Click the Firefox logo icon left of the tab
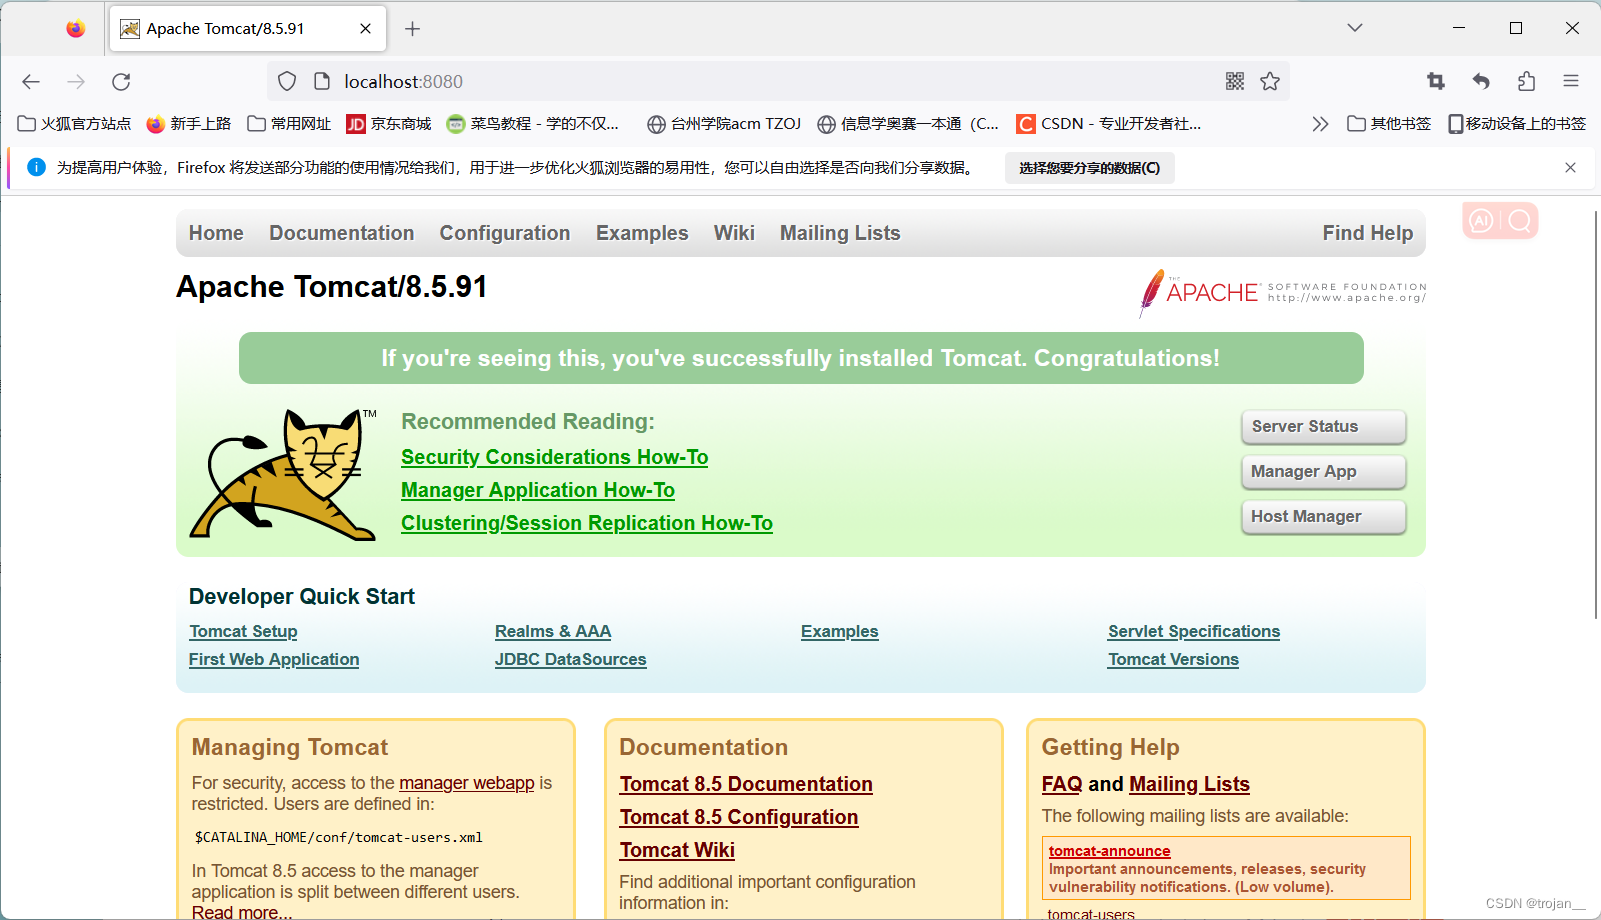This screenshot has width=1601, height=920. 76,28
